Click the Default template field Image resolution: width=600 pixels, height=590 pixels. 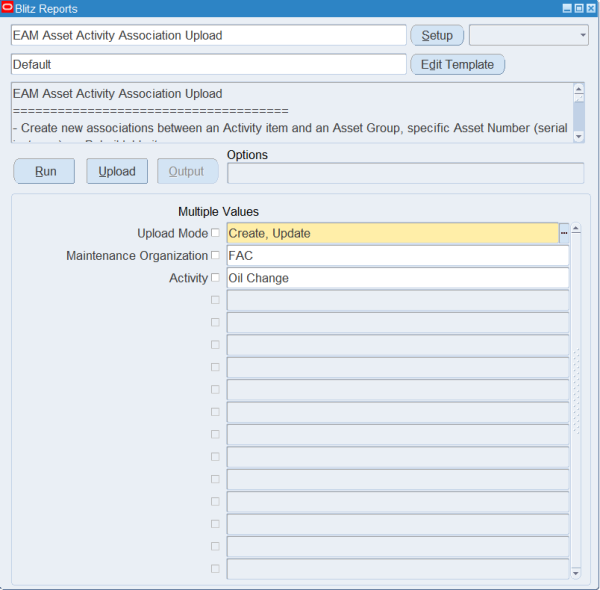(x=209, y=64)
